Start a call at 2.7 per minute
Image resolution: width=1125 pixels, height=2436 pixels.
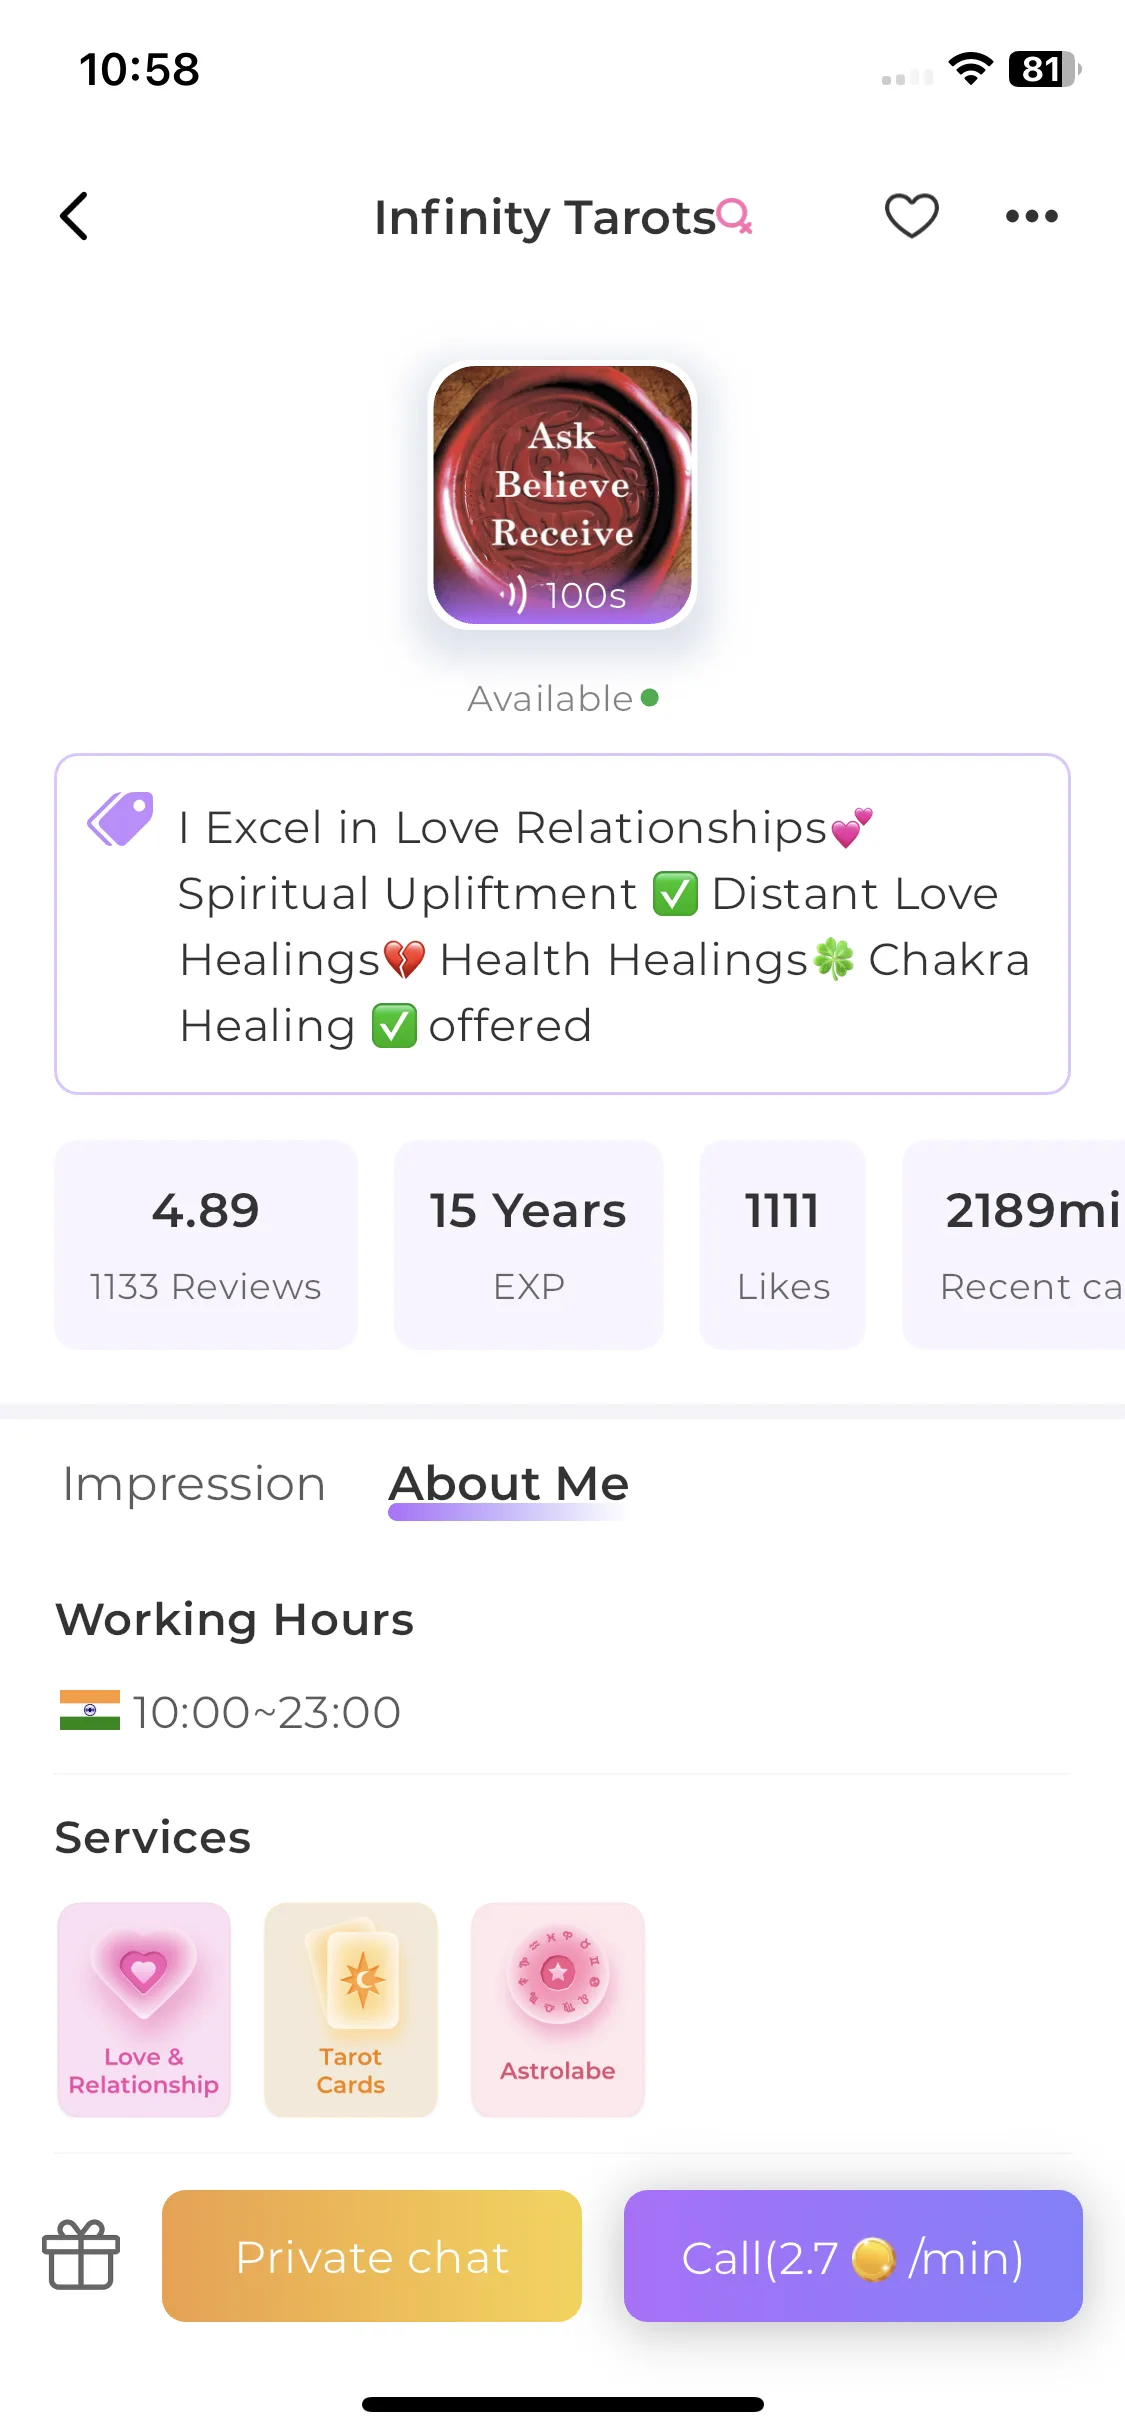tap(853, 2256)
